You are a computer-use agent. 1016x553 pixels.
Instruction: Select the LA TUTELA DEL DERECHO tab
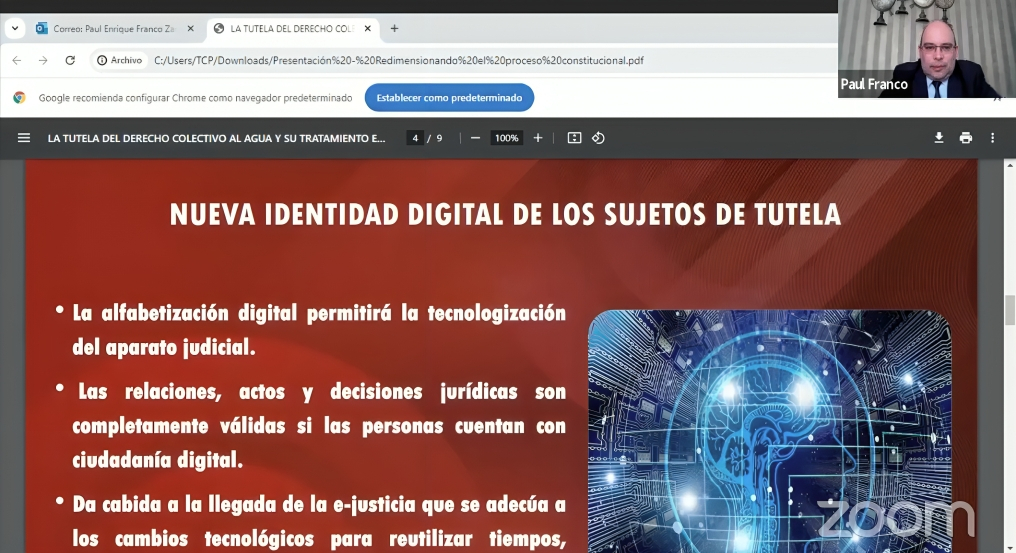[290, 29]
